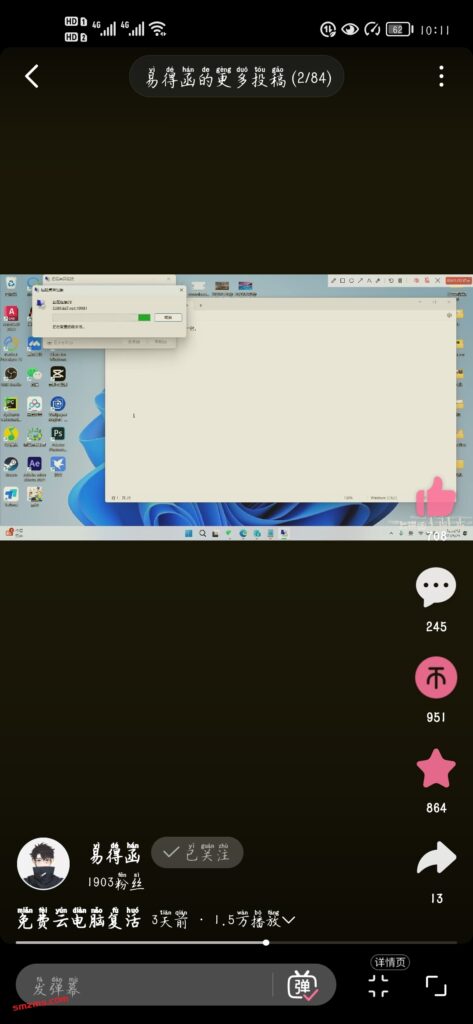Like the video with thumbs-up icon
This screenshot has height=1024, width=473.
436,498
